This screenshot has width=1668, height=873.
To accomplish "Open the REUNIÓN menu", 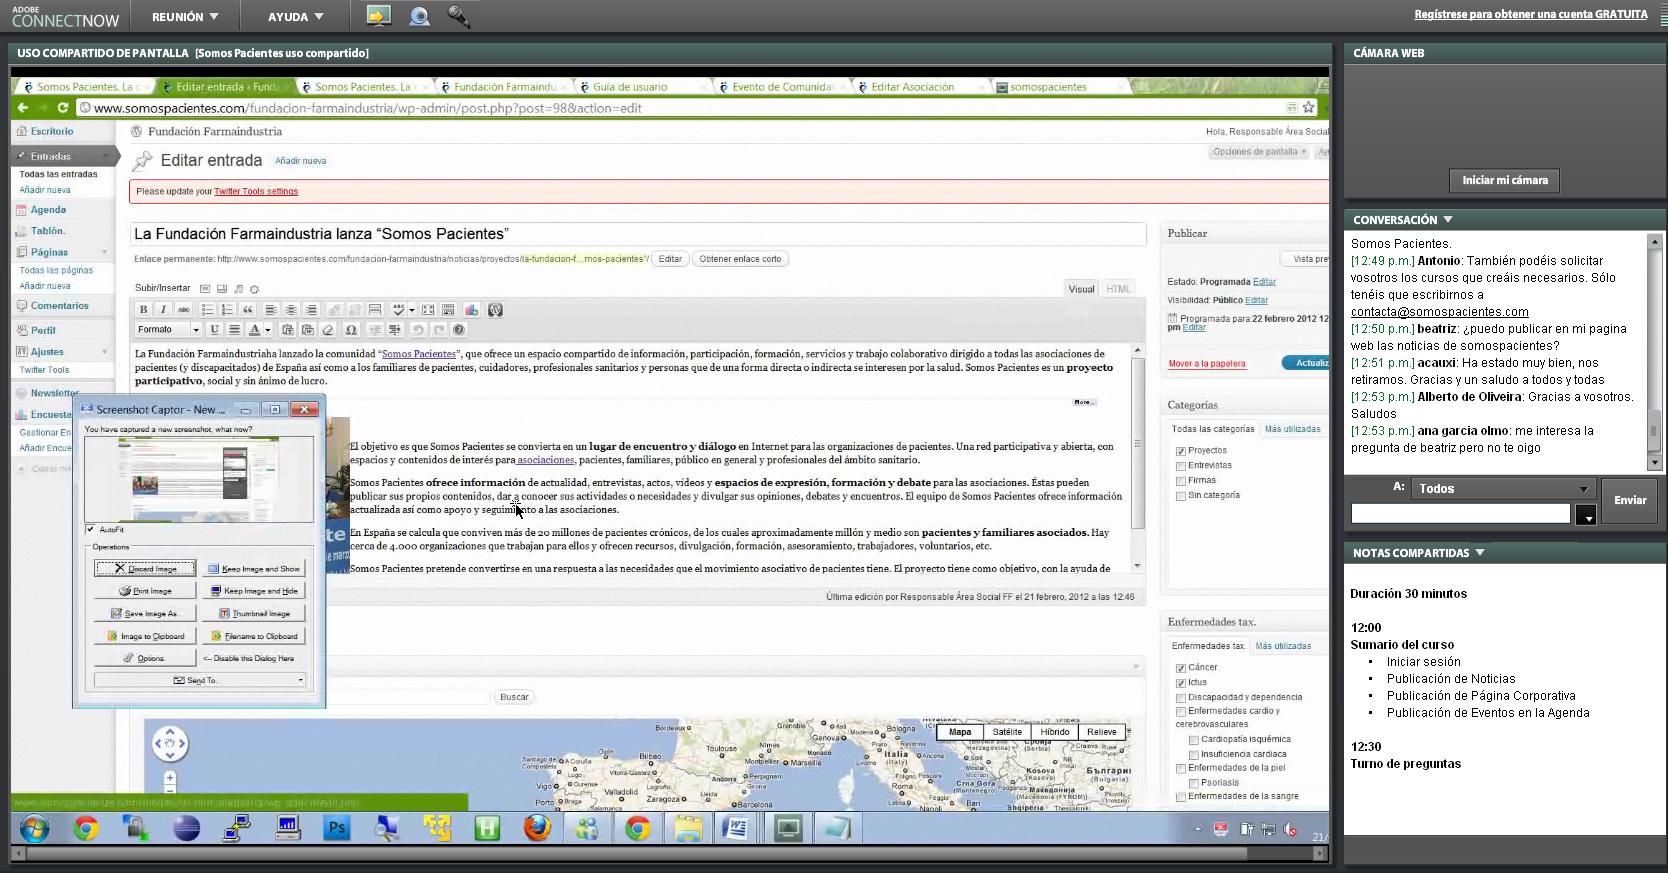I will tap(185, 17).
